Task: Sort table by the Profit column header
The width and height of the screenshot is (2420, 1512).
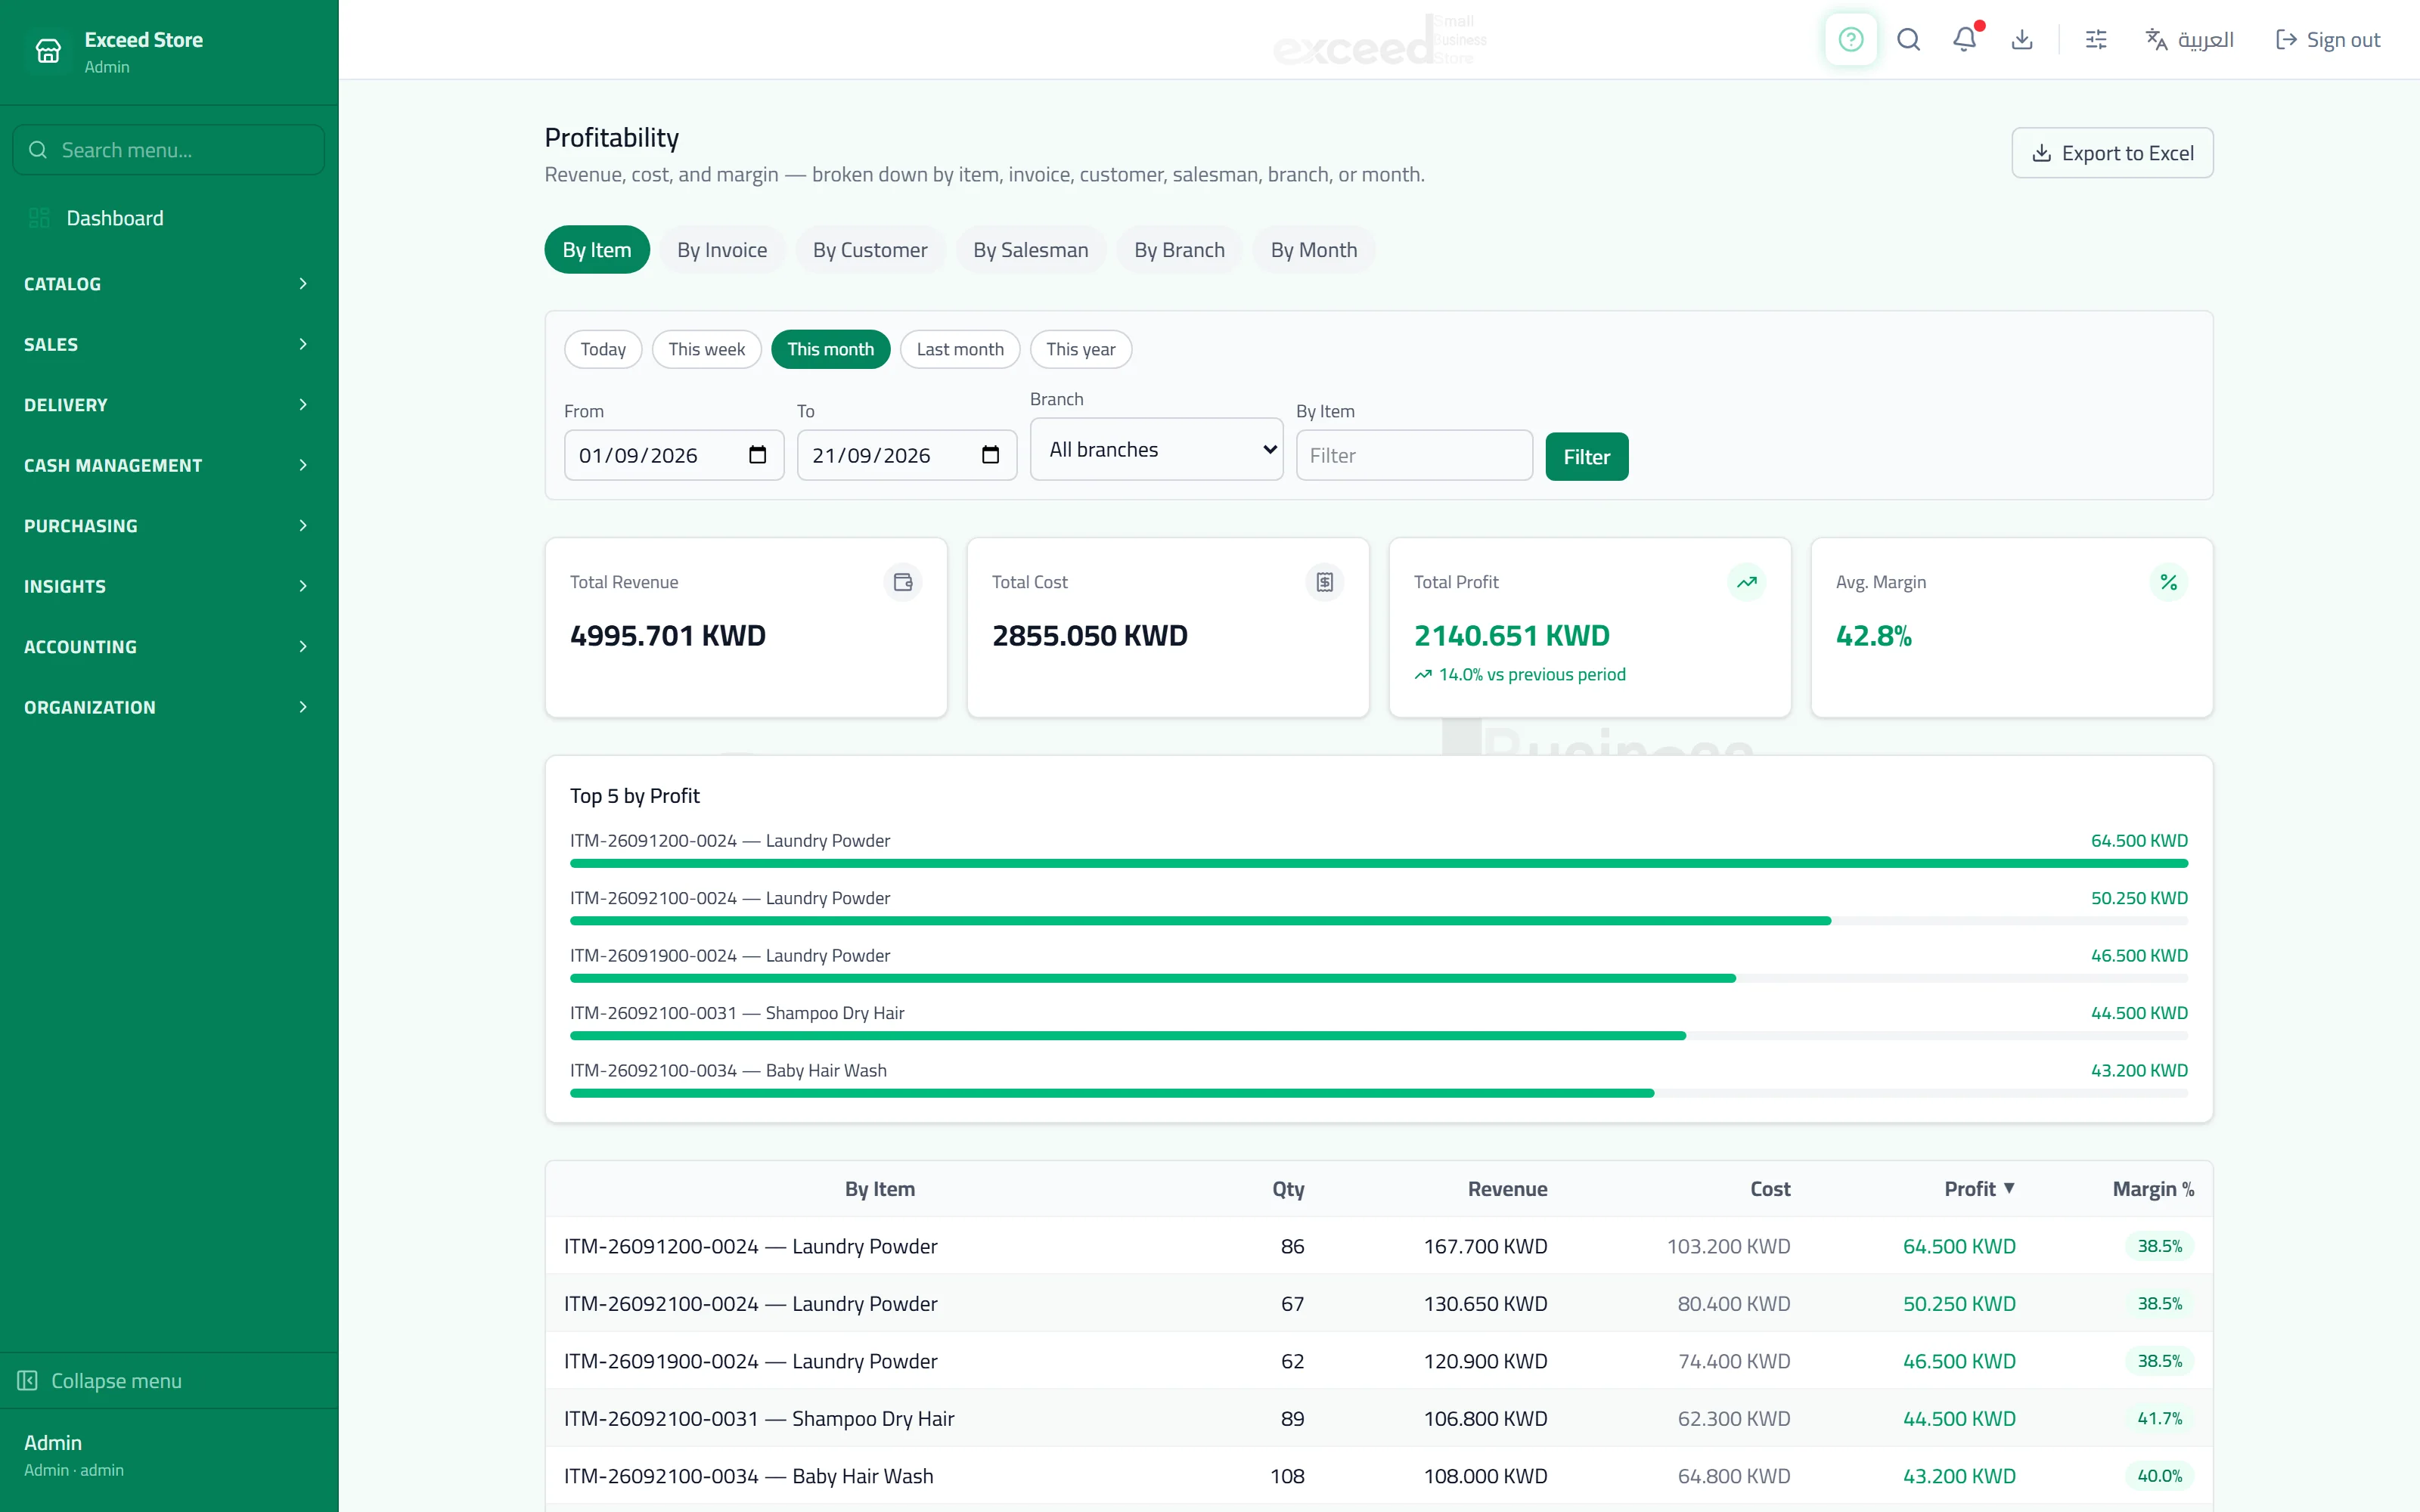Action: point(1979,1189)
